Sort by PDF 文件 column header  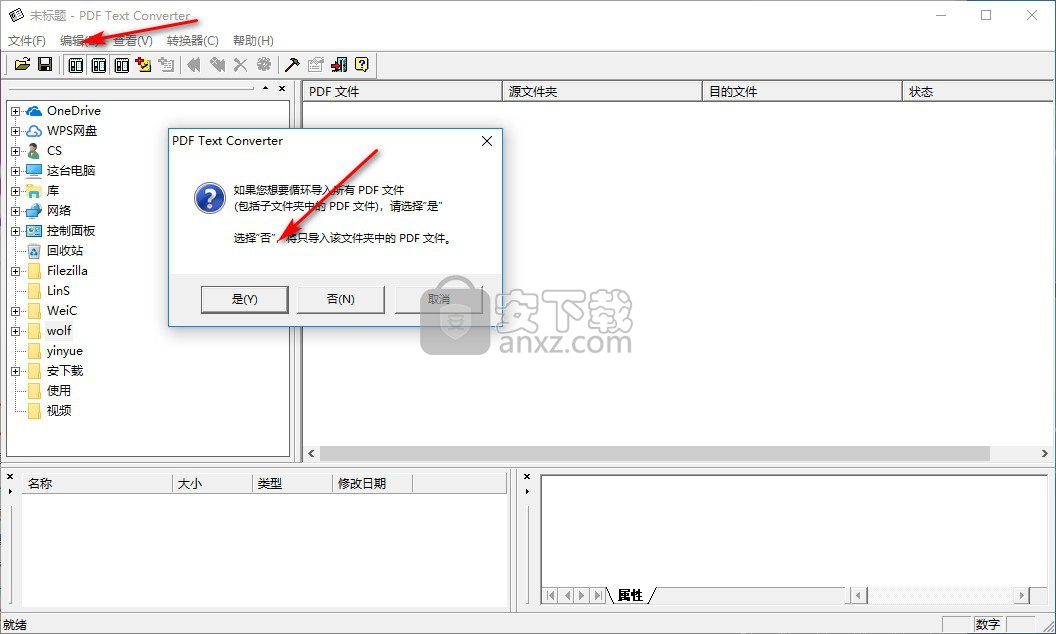tap(403, 92)
